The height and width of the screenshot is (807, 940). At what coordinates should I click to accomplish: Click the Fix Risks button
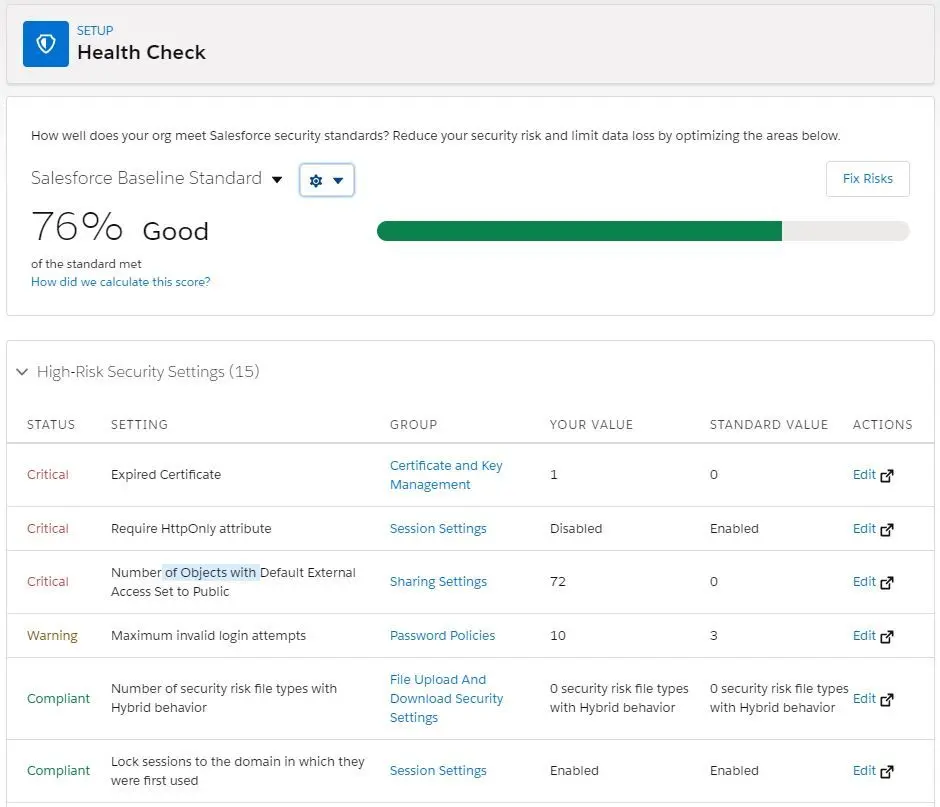(x=867, y=179)
